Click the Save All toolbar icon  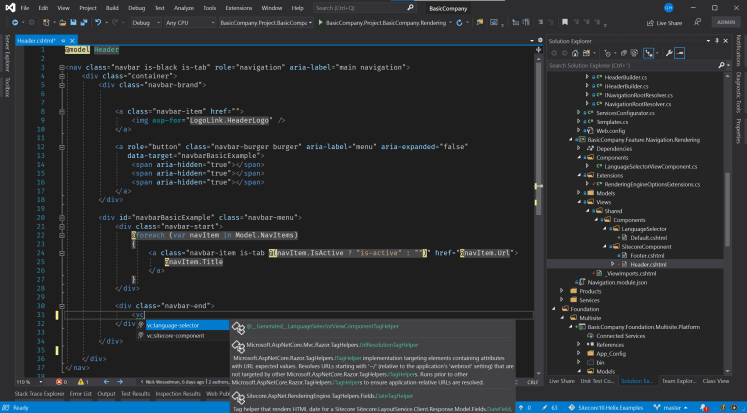82,21
